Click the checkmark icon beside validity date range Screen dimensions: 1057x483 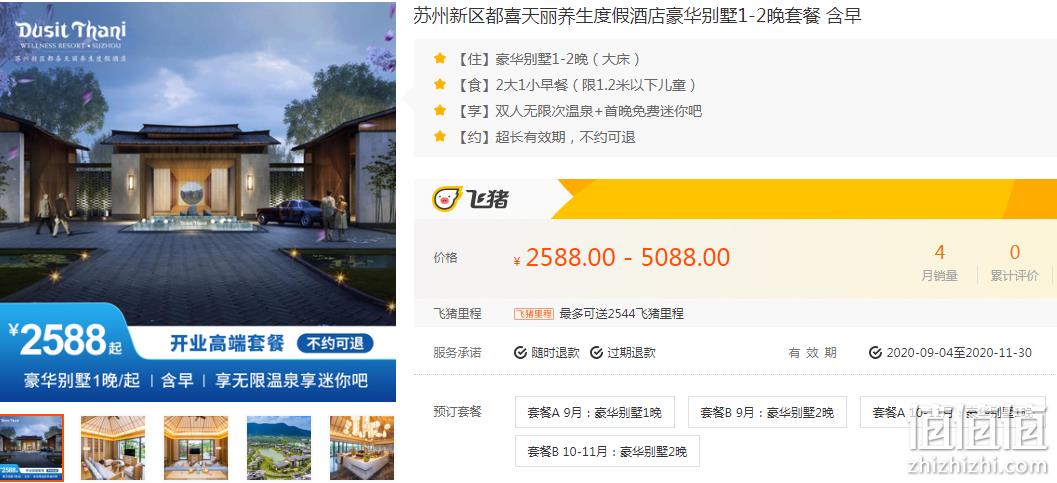tap(875, 353)
